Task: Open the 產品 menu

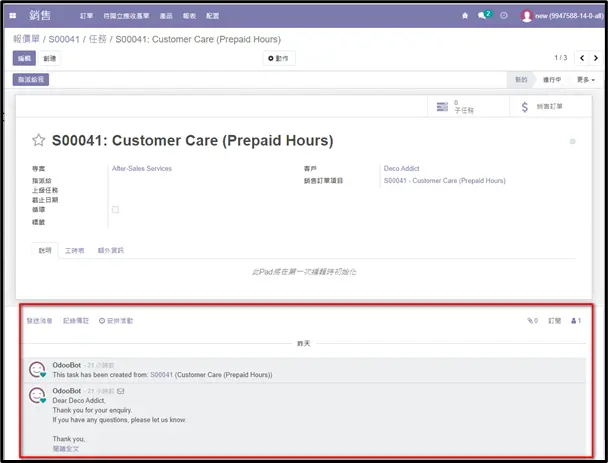Action: pyautogui.click(x=166, y=16)
